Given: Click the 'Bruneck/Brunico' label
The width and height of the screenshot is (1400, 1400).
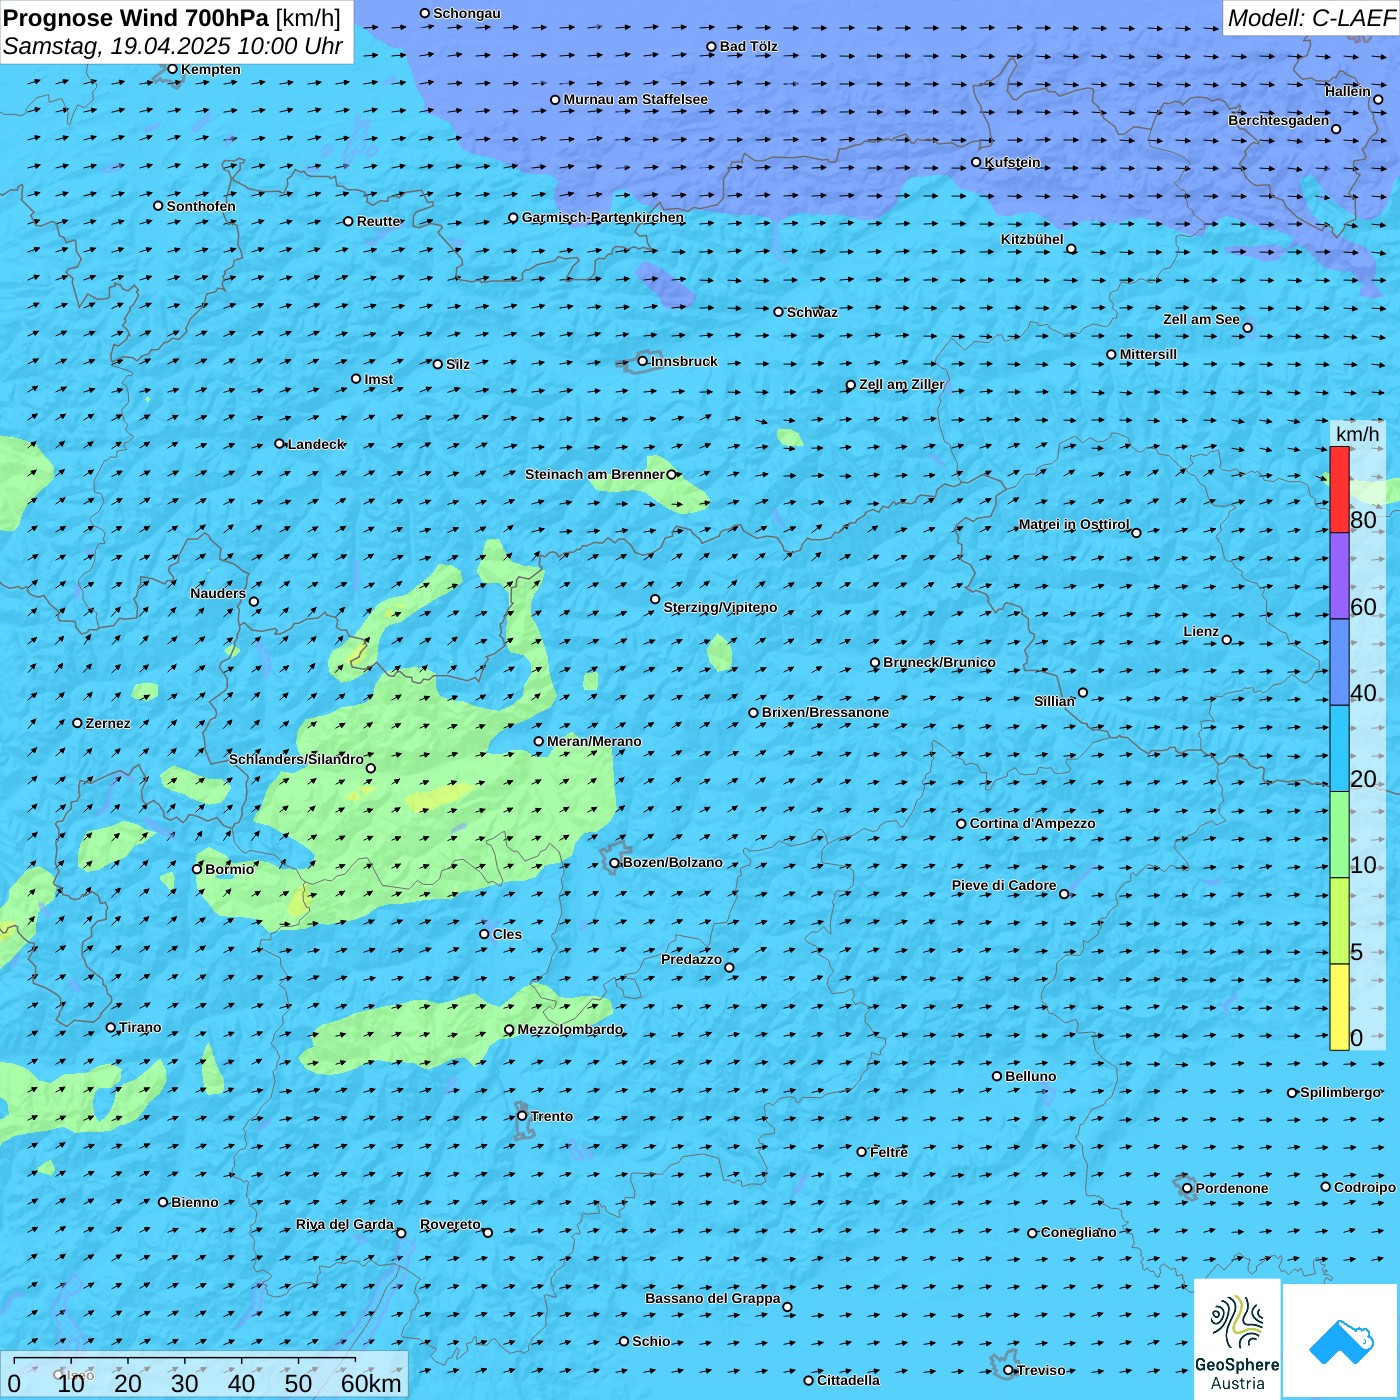Looking at the screenshot, I should (x=939, y=662).
